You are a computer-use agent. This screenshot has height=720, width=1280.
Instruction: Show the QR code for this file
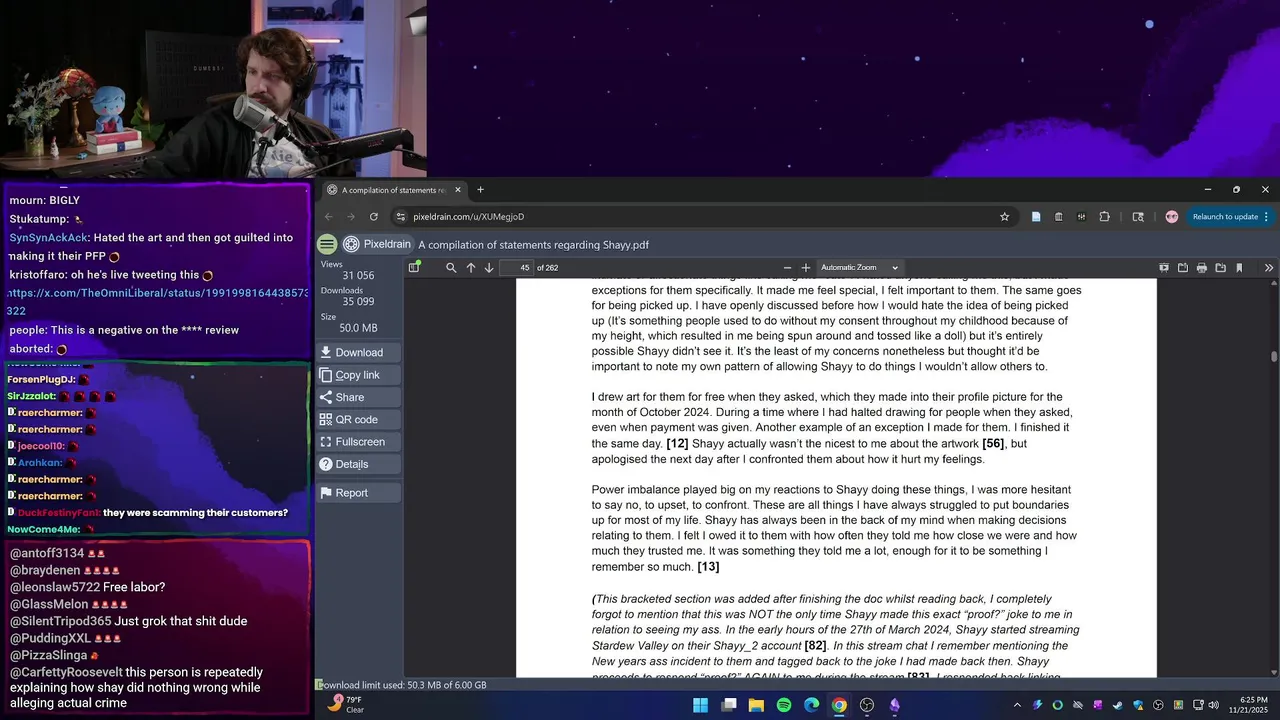pyautogui.click(x=358, y=419)
